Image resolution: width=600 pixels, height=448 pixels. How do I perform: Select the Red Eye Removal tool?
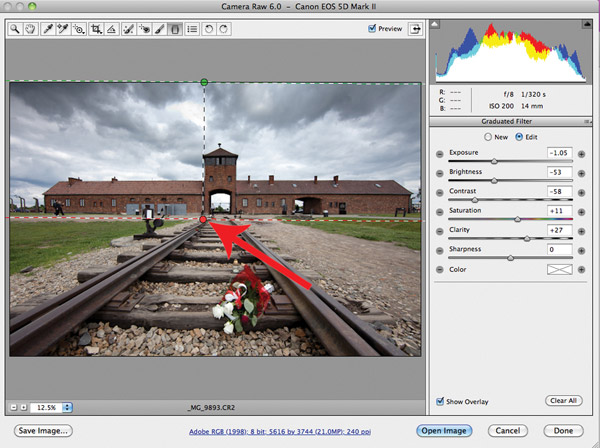[x=144, y=29]
